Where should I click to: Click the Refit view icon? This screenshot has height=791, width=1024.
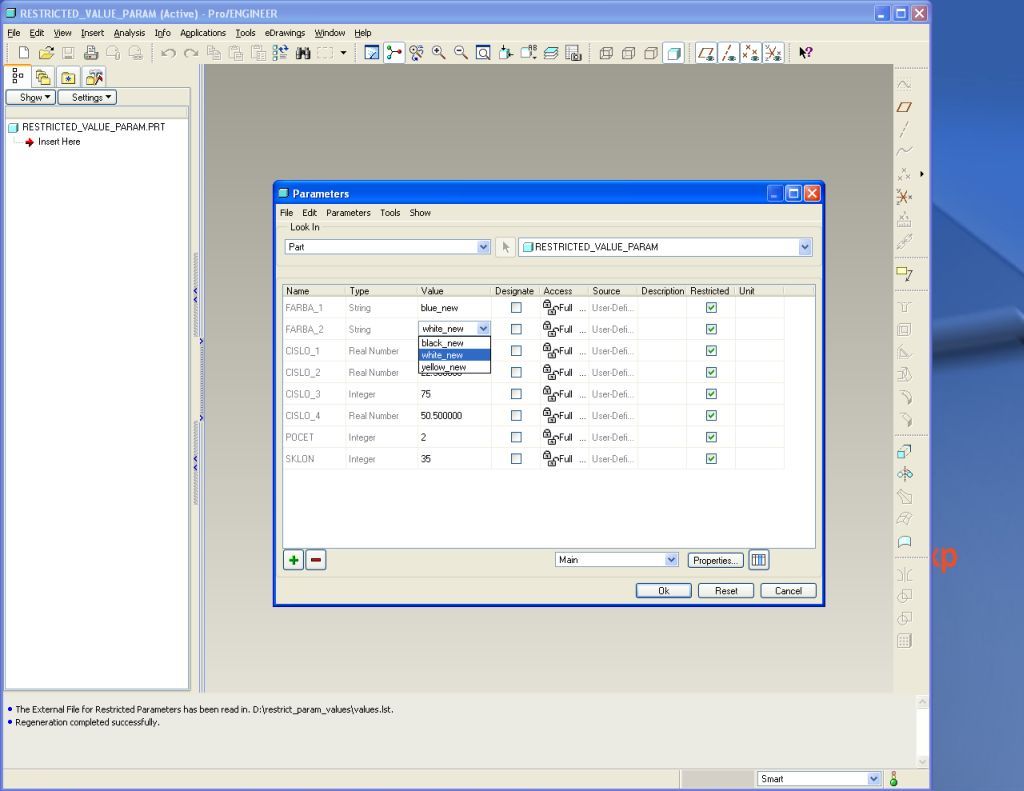pyautogui.click(x=483, y=53)
